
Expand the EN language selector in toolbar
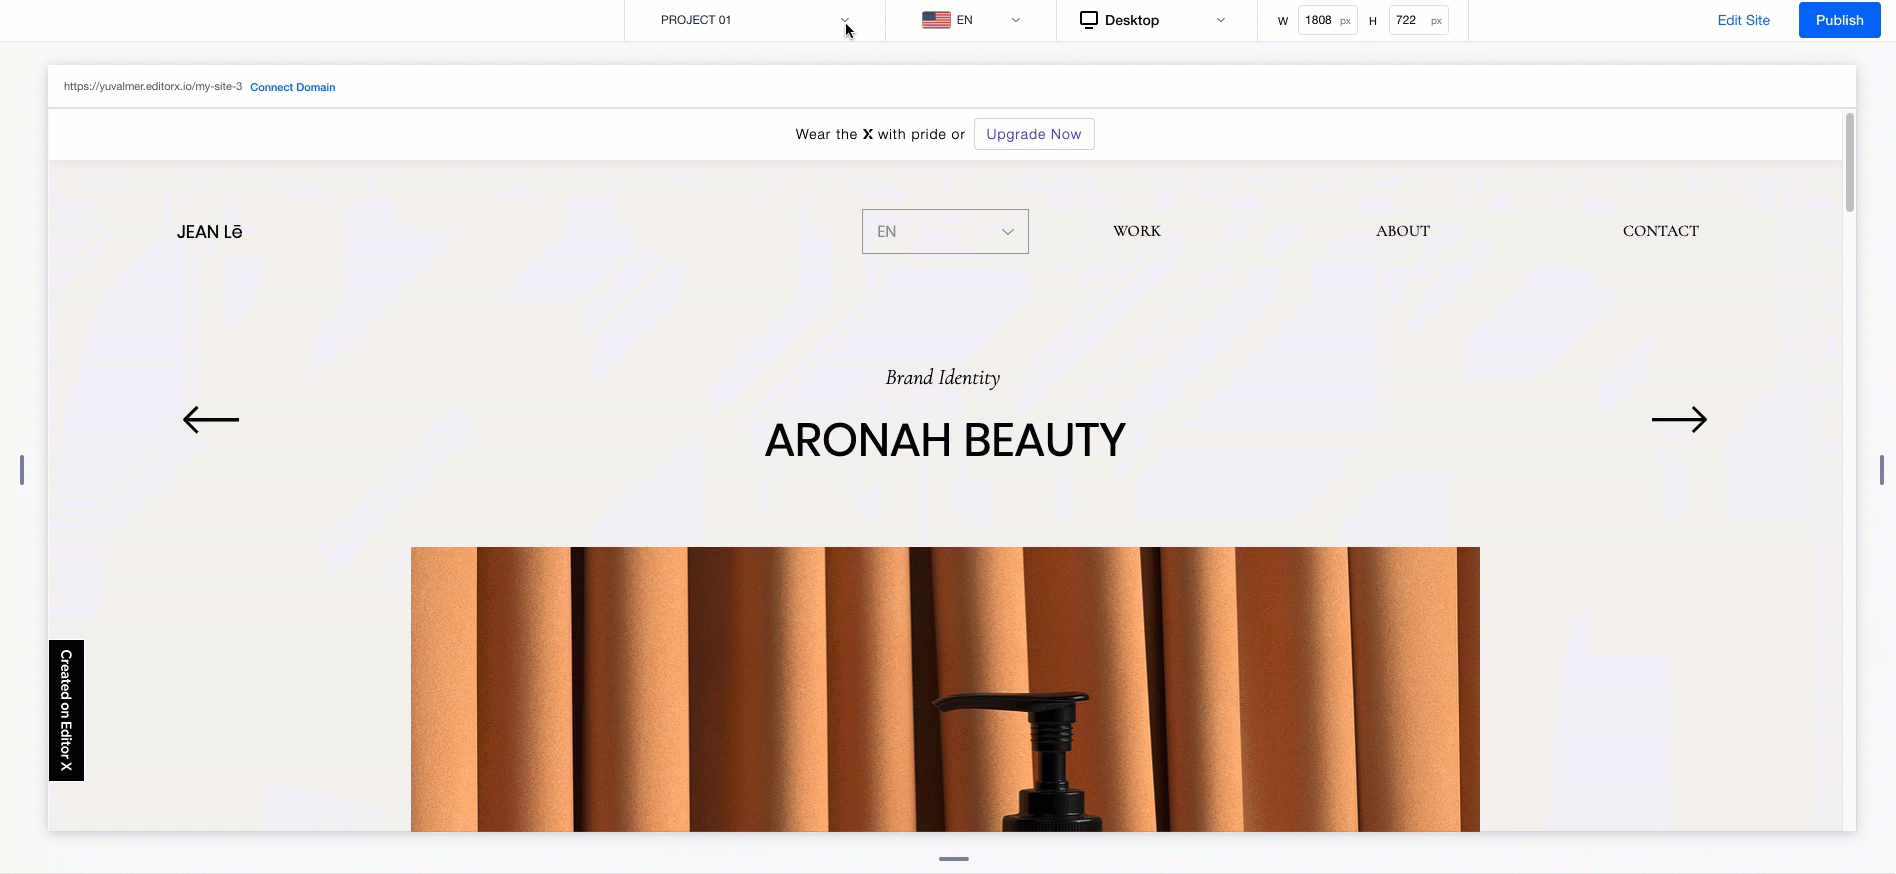971,20
